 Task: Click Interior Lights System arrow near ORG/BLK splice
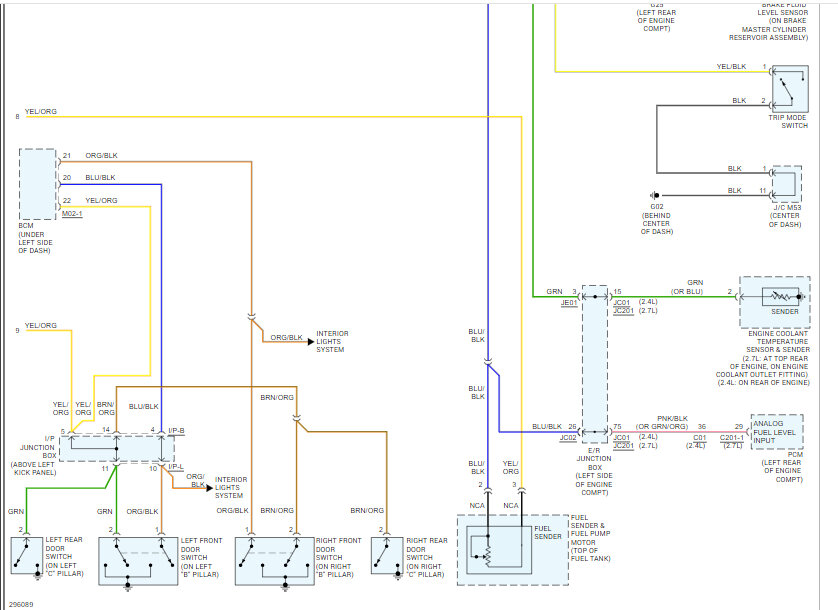[311, 342]
